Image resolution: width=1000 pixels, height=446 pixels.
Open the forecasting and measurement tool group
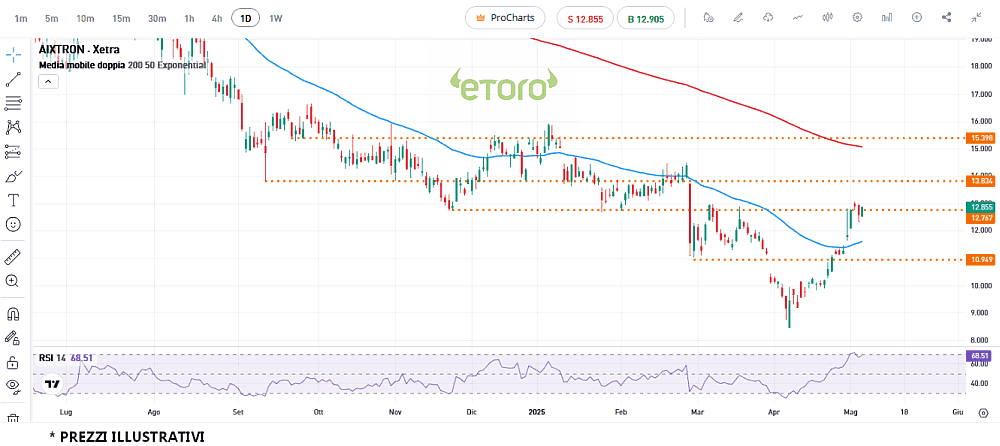13,152
